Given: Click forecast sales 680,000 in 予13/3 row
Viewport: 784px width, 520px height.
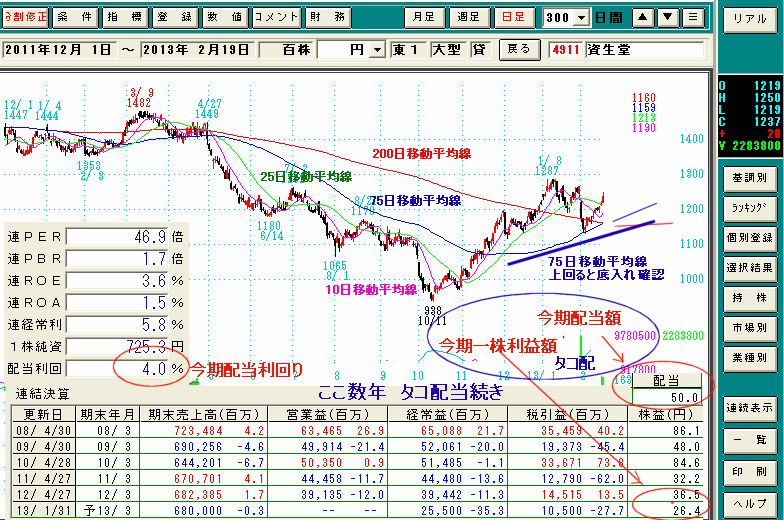Looking at the screenshot, I should click(198, 510).
